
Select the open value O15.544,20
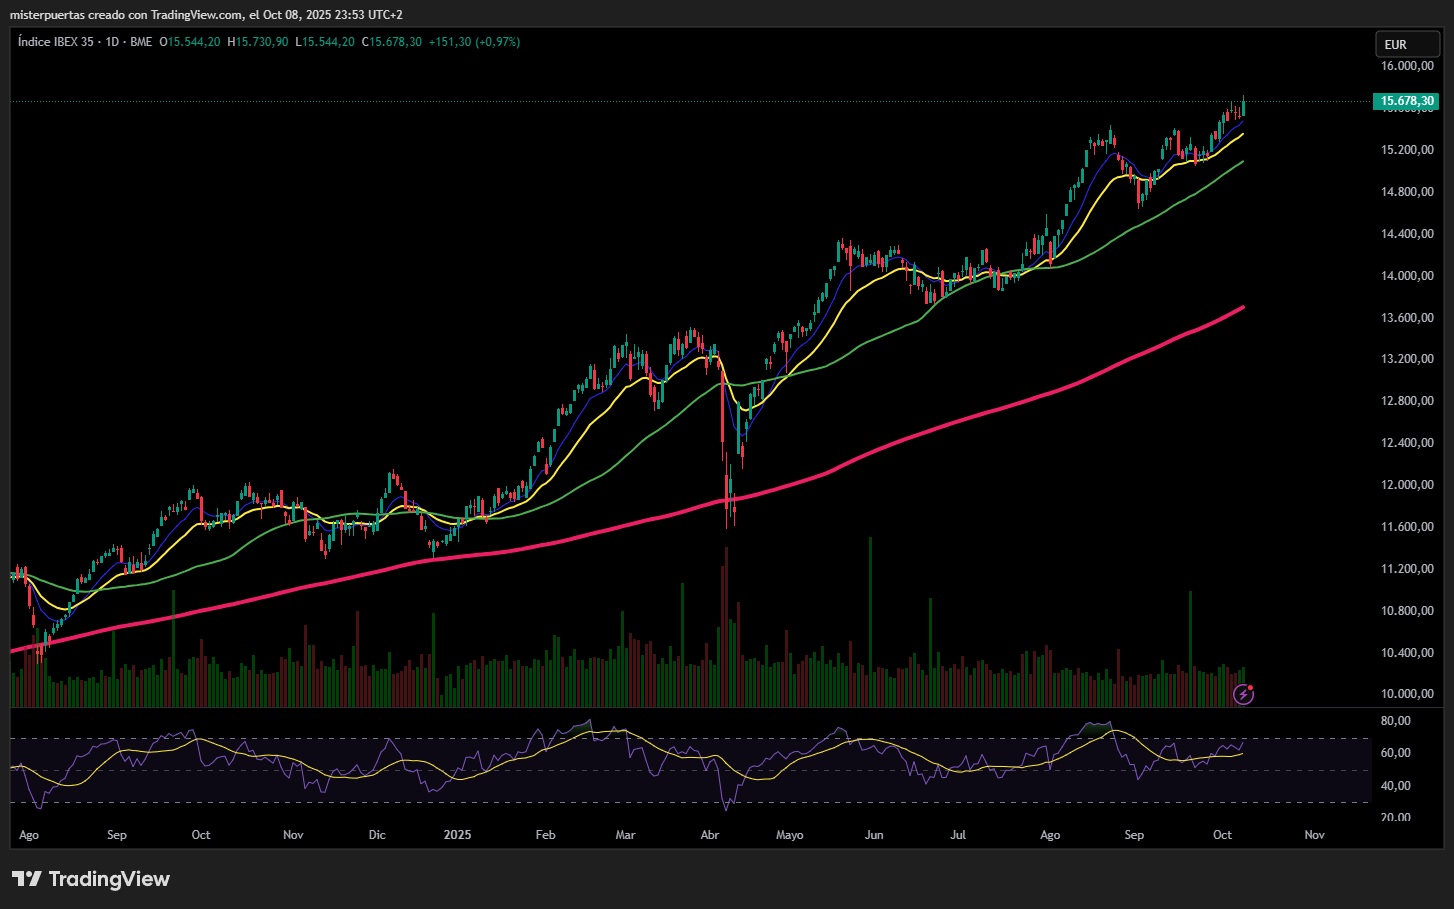click(x=190, y=42)
